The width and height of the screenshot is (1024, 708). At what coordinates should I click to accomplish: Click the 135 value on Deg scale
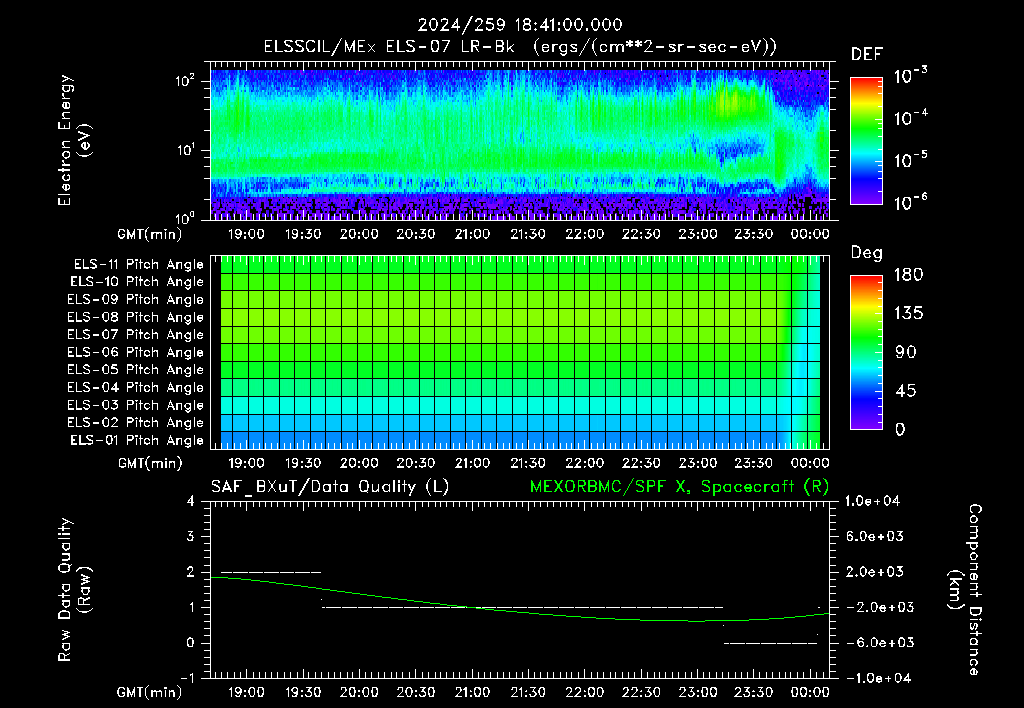coord(908,314)
